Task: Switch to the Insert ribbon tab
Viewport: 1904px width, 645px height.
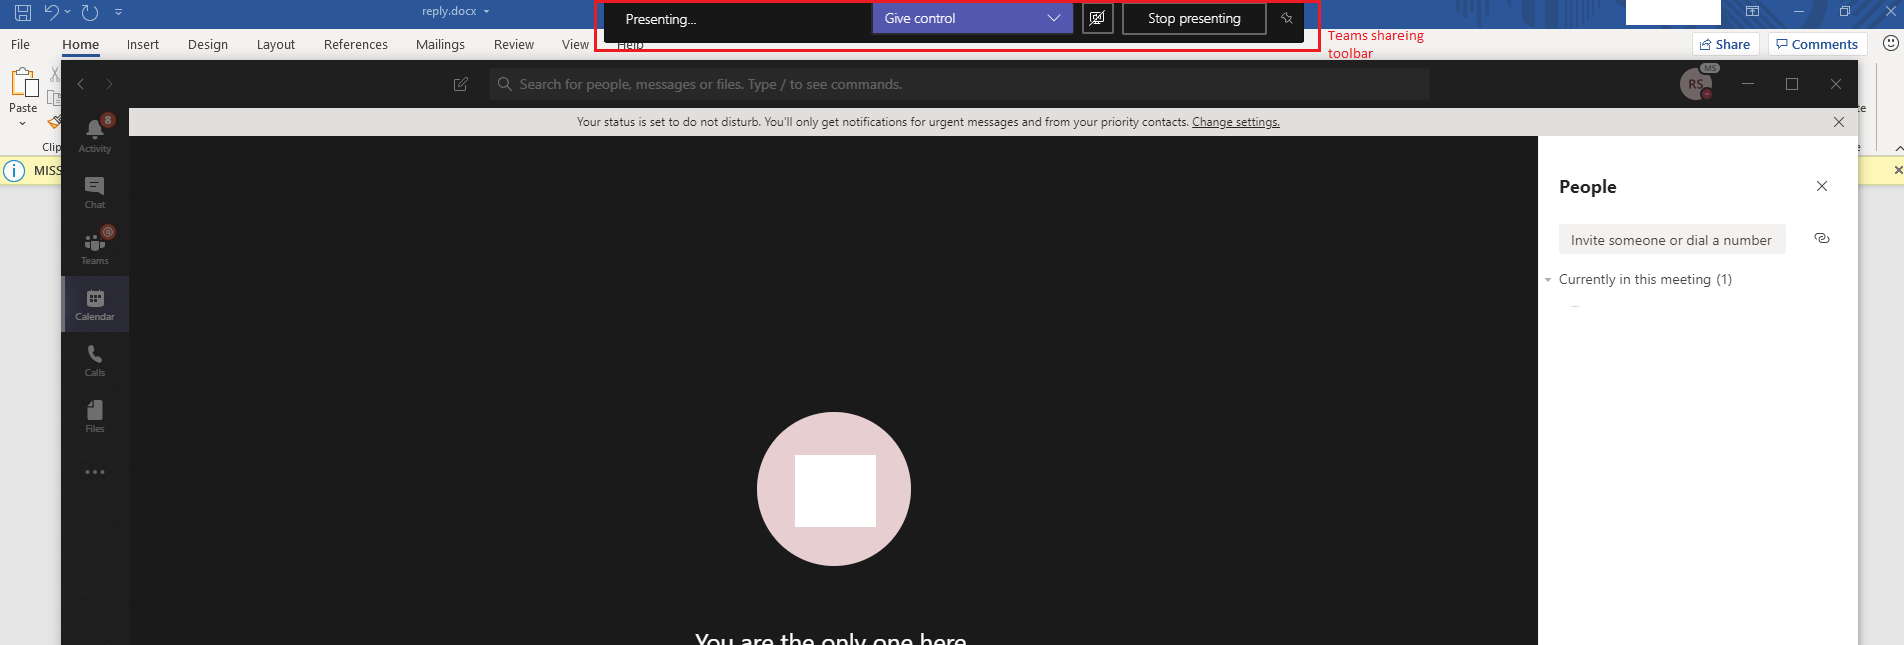Action: (143, 45)
